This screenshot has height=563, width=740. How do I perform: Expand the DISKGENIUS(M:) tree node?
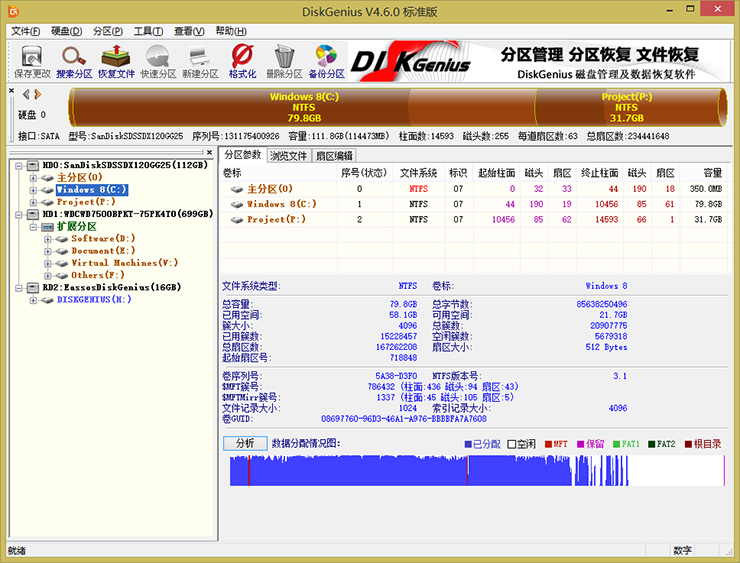pos(33,299)
